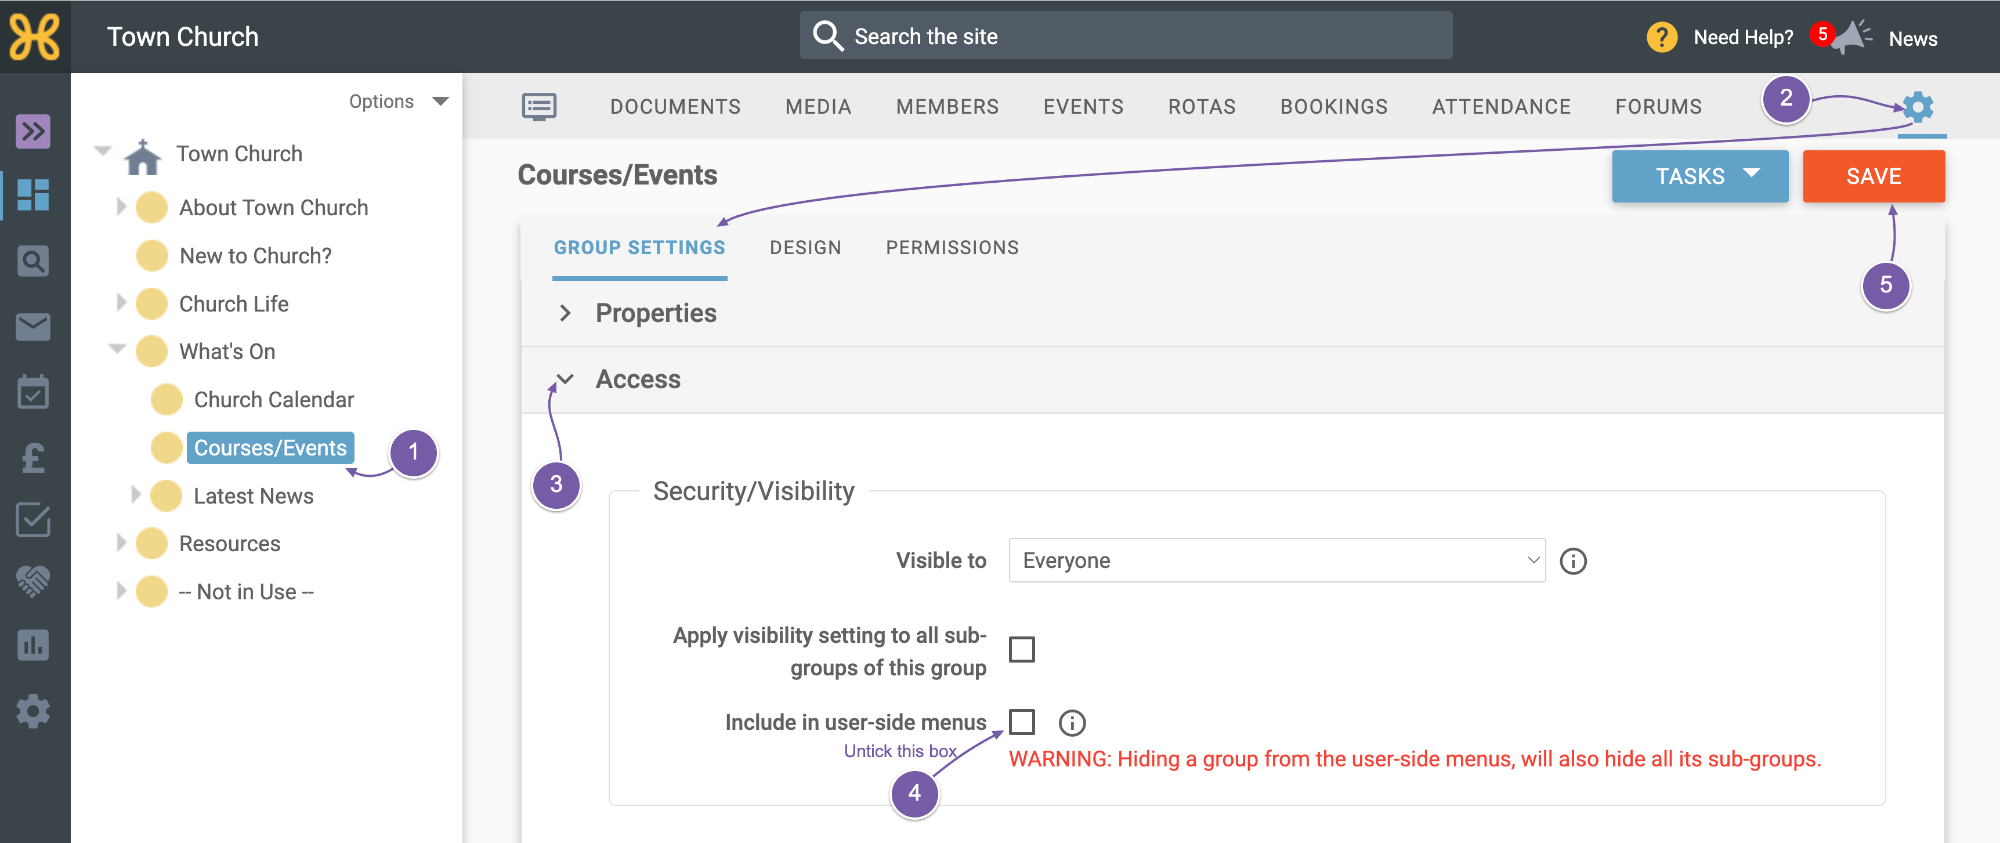Open the bar chart reports icon

[x=33, y=645]
